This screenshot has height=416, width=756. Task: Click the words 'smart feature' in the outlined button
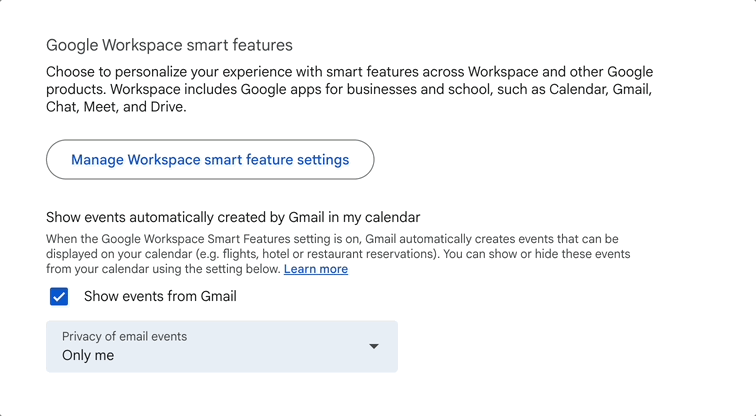point(249,160)
